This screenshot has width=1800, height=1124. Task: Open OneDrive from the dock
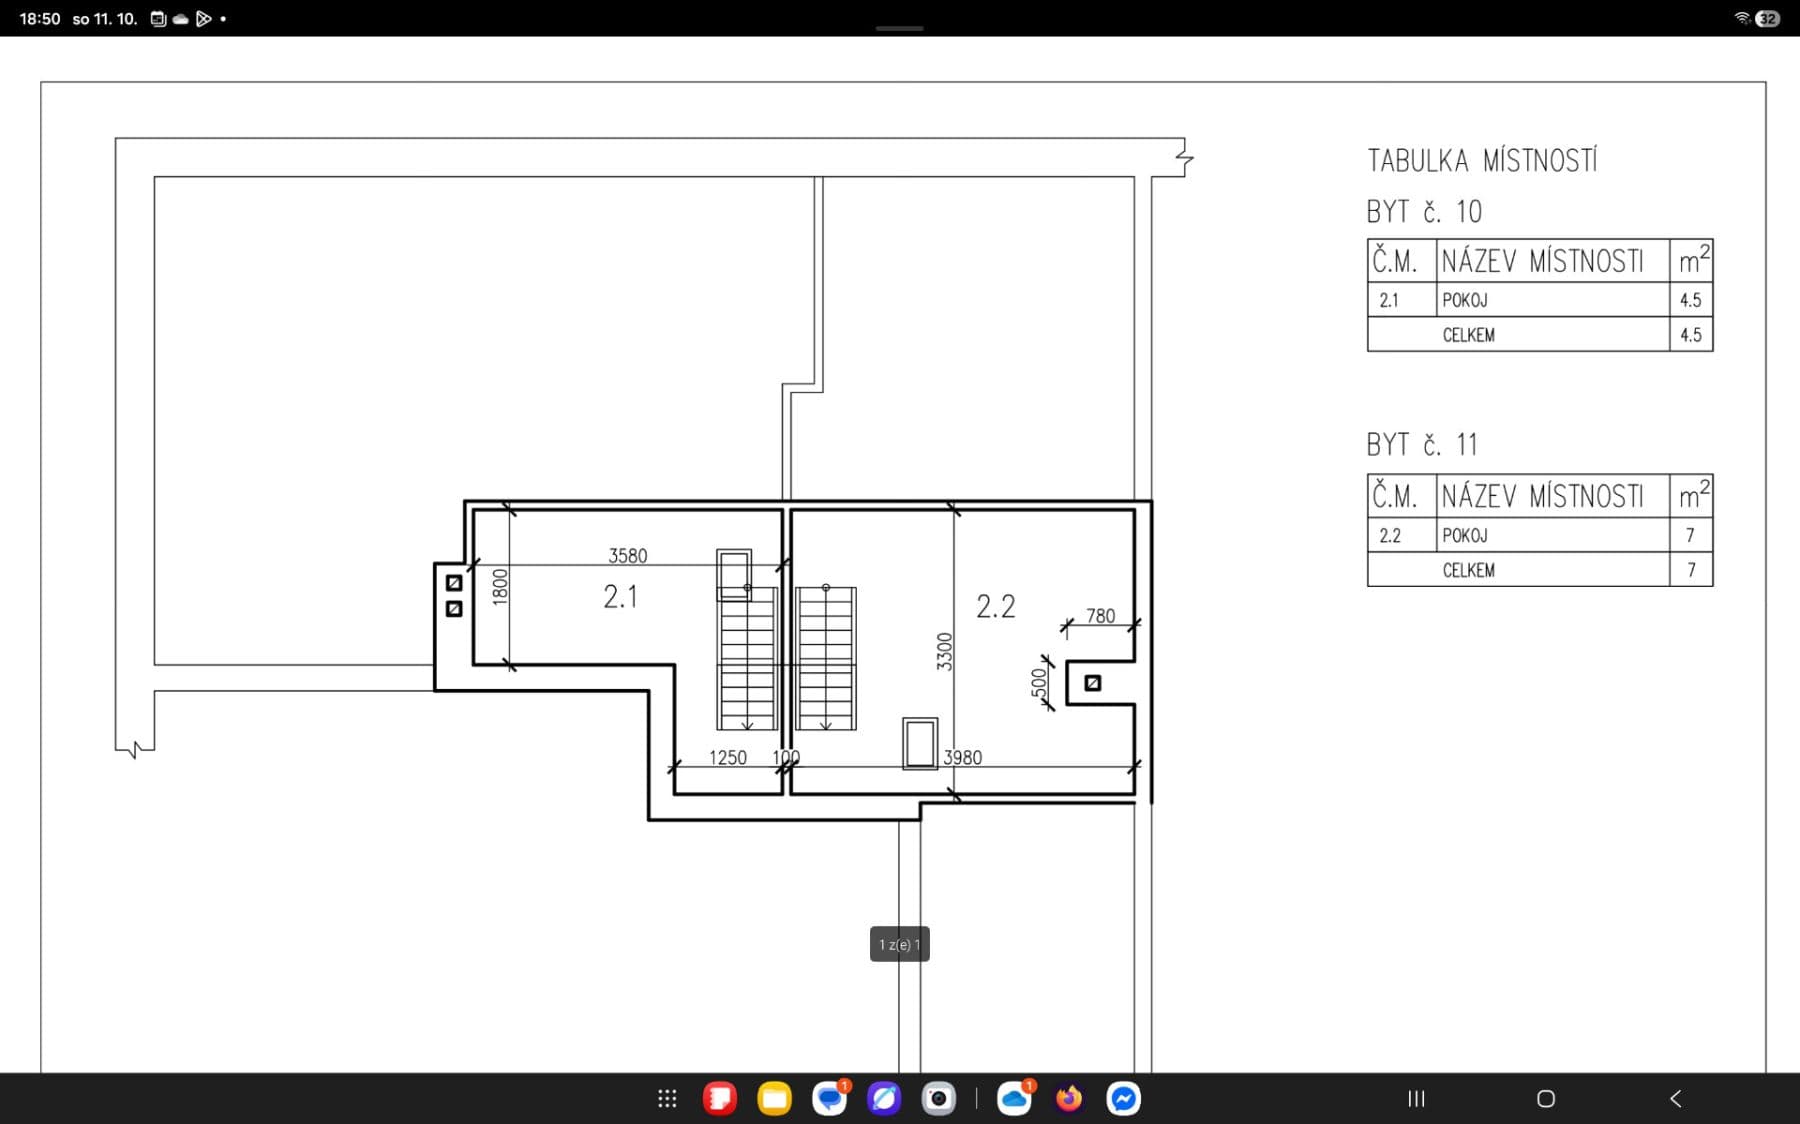click(1013, 1098)
